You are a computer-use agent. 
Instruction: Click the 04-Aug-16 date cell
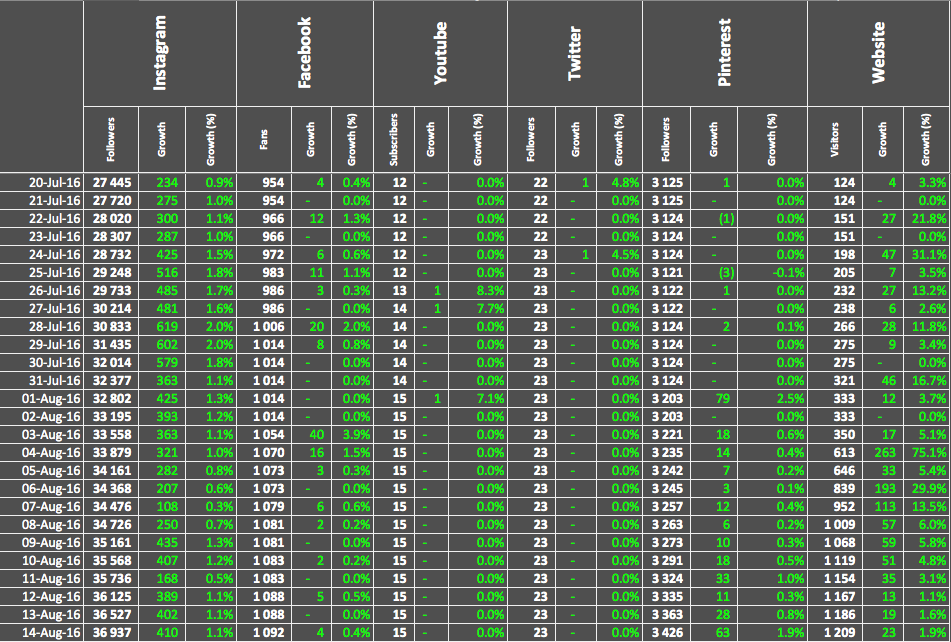(x=42, y=452)
